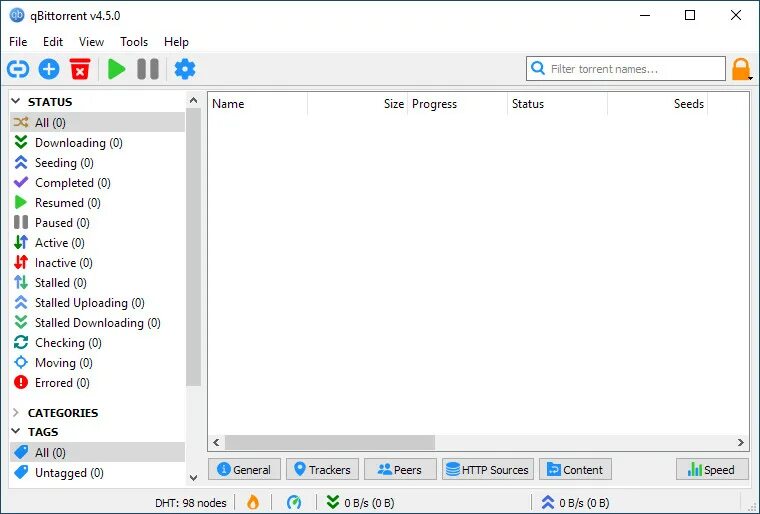Switch to the Content tab
This screenshot has width=760, height=514.
pyautogui.click(x=575, y=469)
